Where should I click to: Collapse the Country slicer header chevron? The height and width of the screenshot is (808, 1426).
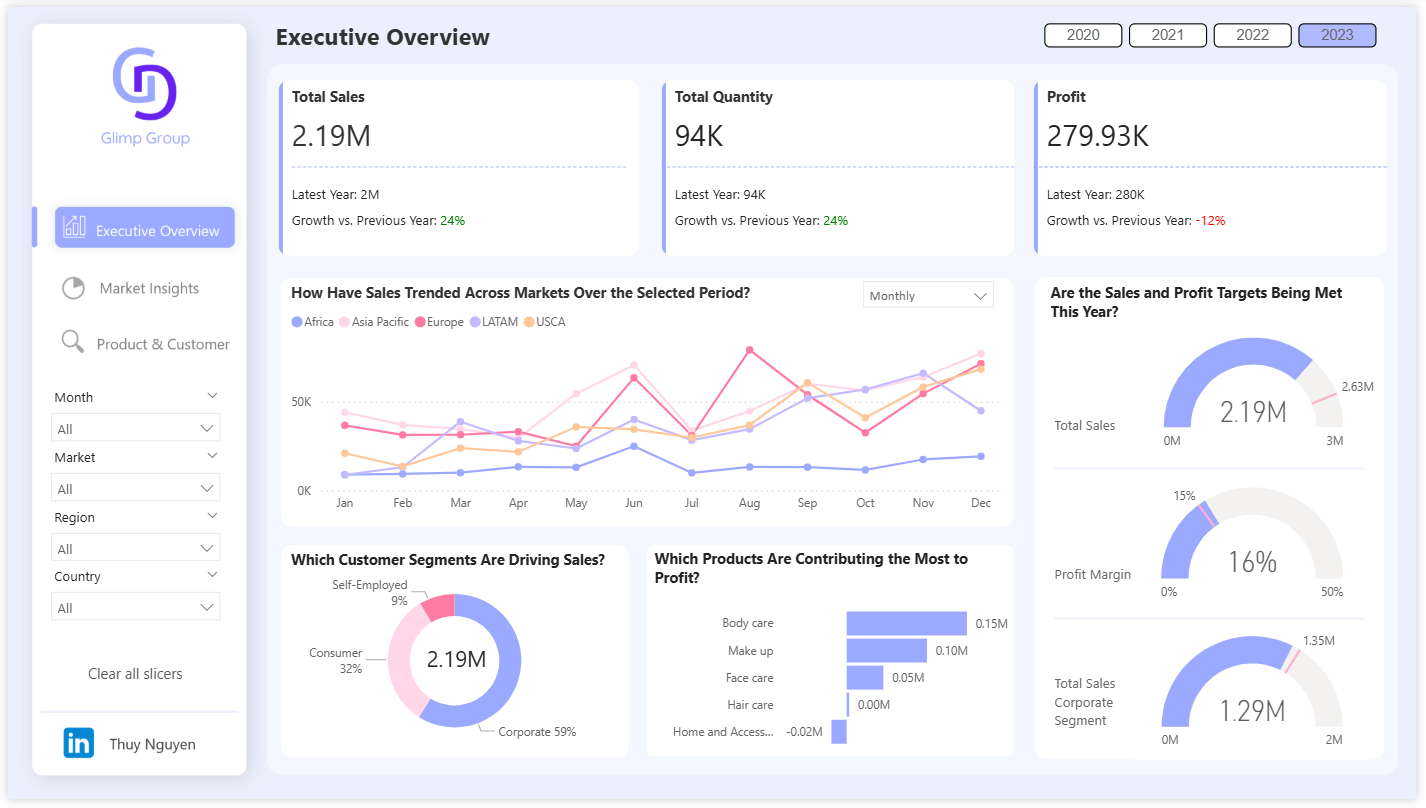(212, 575)
